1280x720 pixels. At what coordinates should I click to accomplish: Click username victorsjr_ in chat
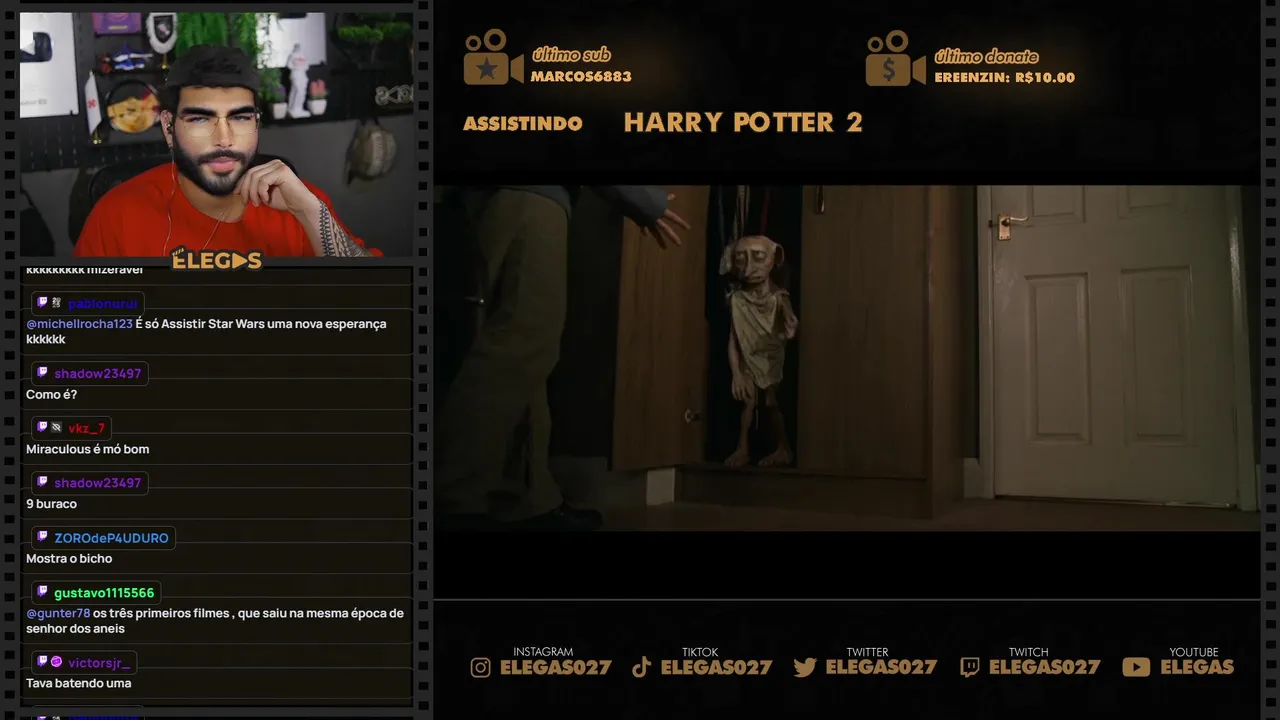click(x=99, y=662)
